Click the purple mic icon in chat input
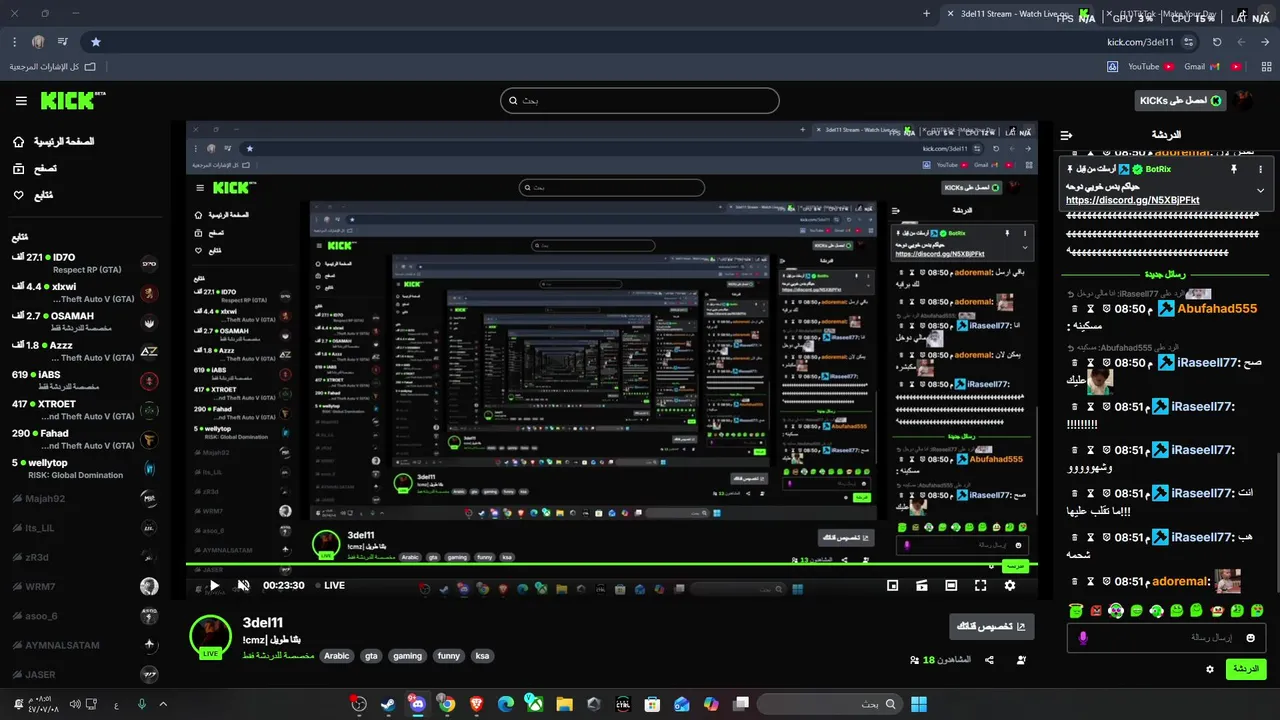 [x=1083, y=638]
